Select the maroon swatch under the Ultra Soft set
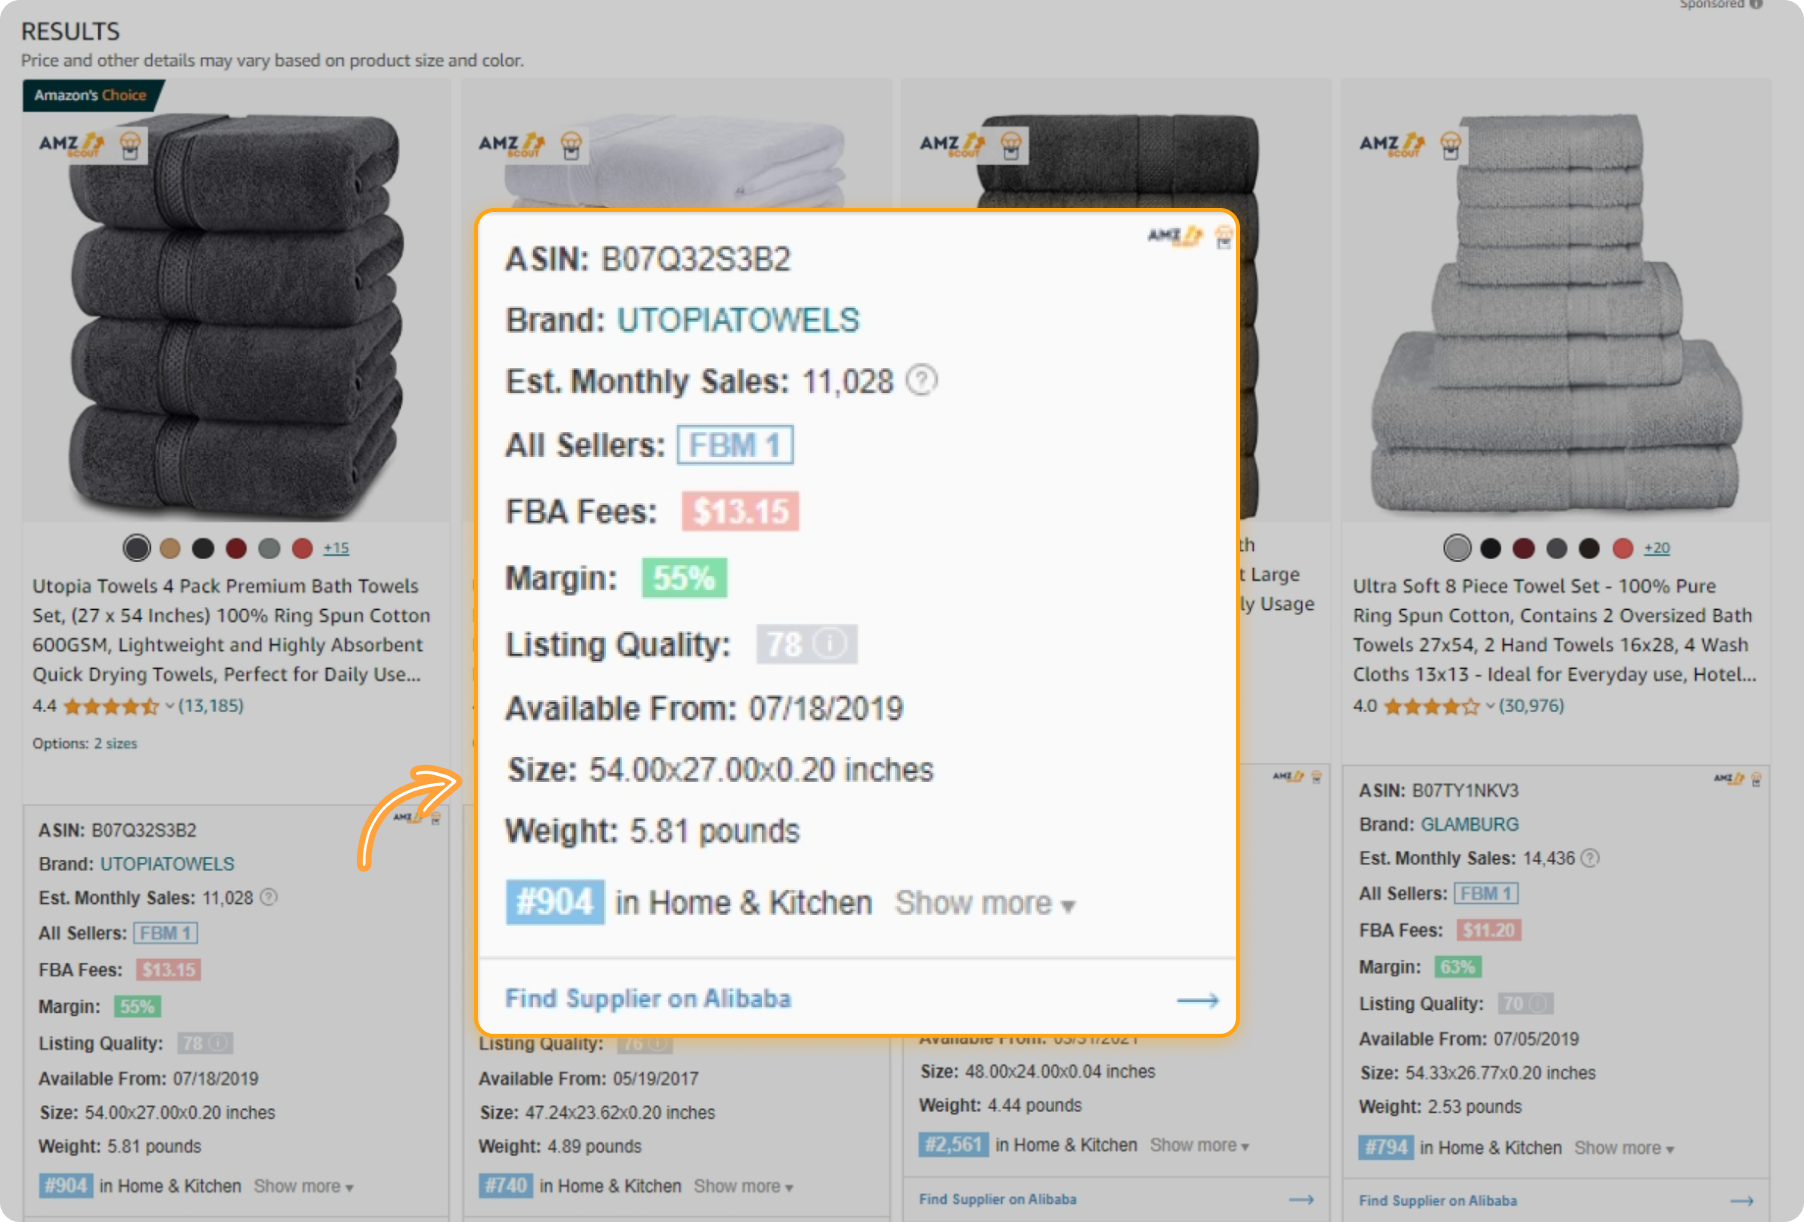1804x1222 pixels. [1523, 547]
